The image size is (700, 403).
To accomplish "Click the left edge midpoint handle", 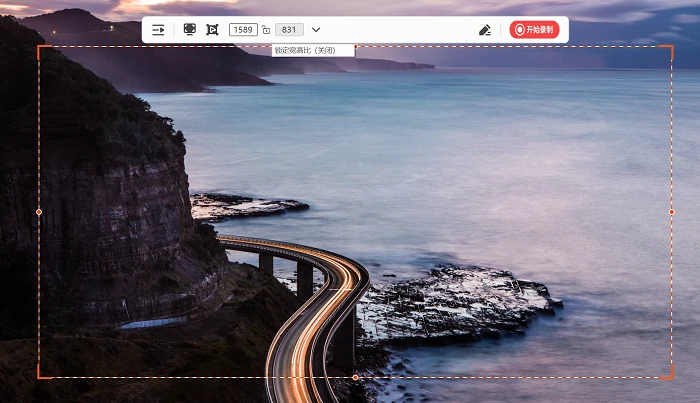I will point(39,212).
